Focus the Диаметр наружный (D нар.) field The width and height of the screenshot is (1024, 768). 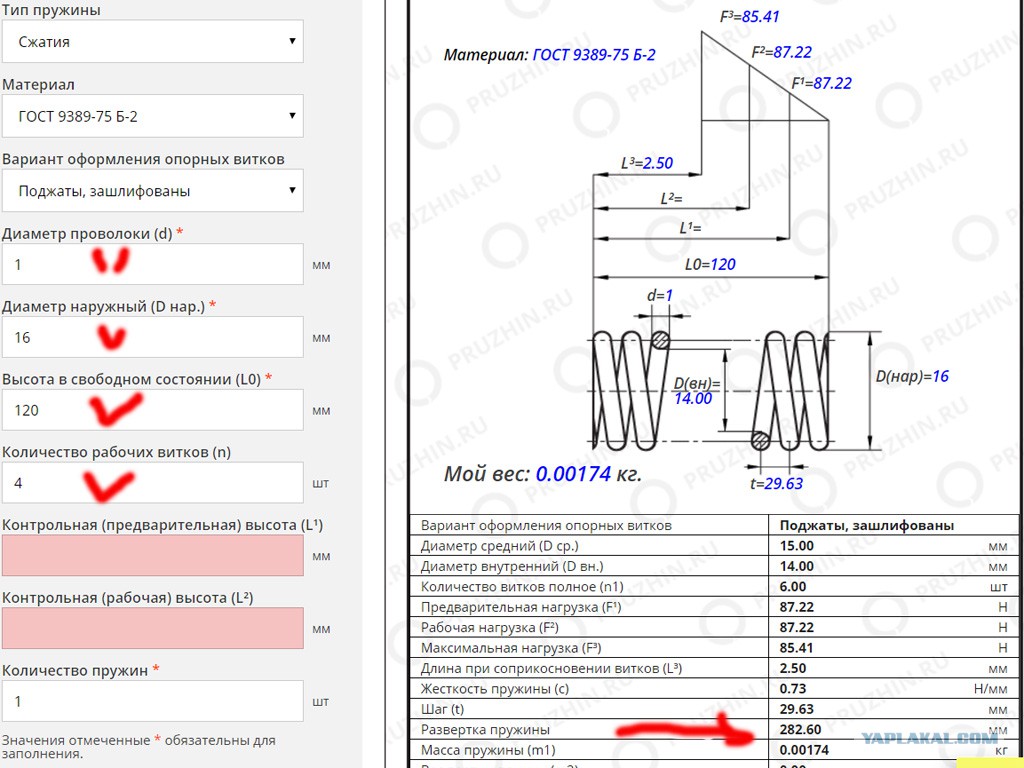[x=152, y=337]
